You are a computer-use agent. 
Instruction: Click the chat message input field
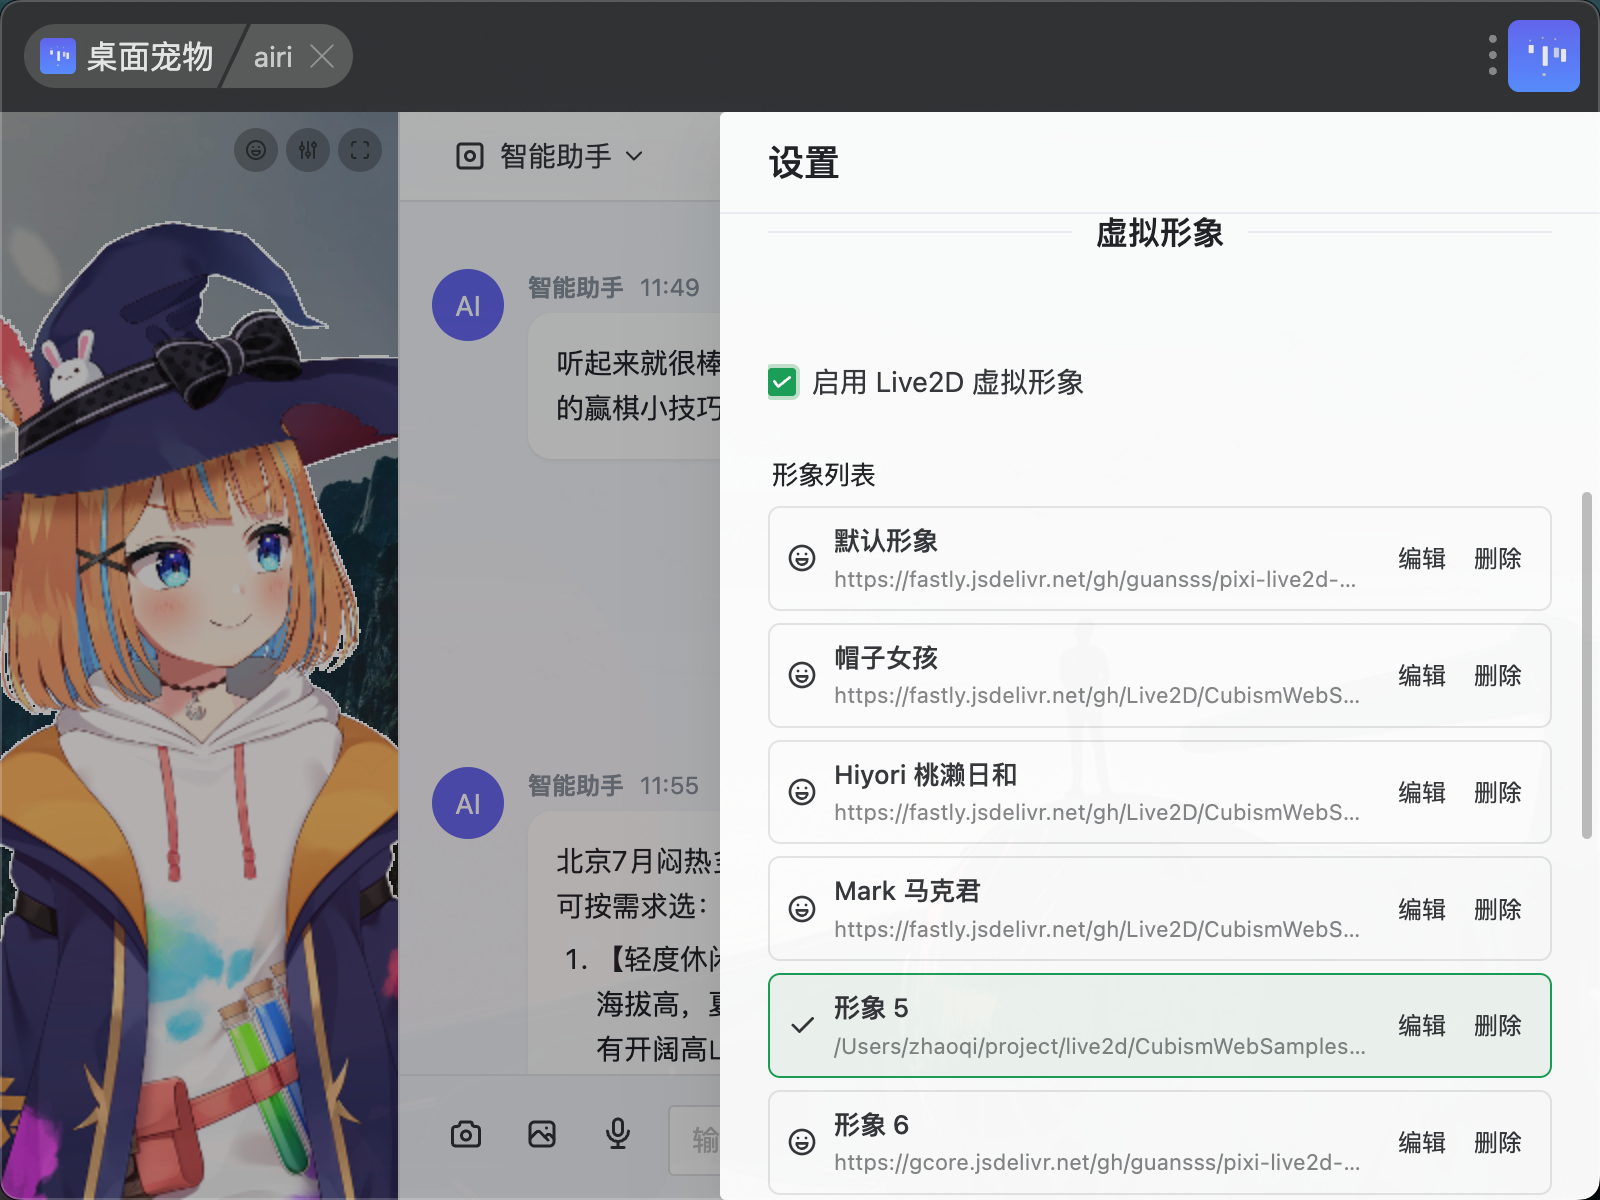694,1139
